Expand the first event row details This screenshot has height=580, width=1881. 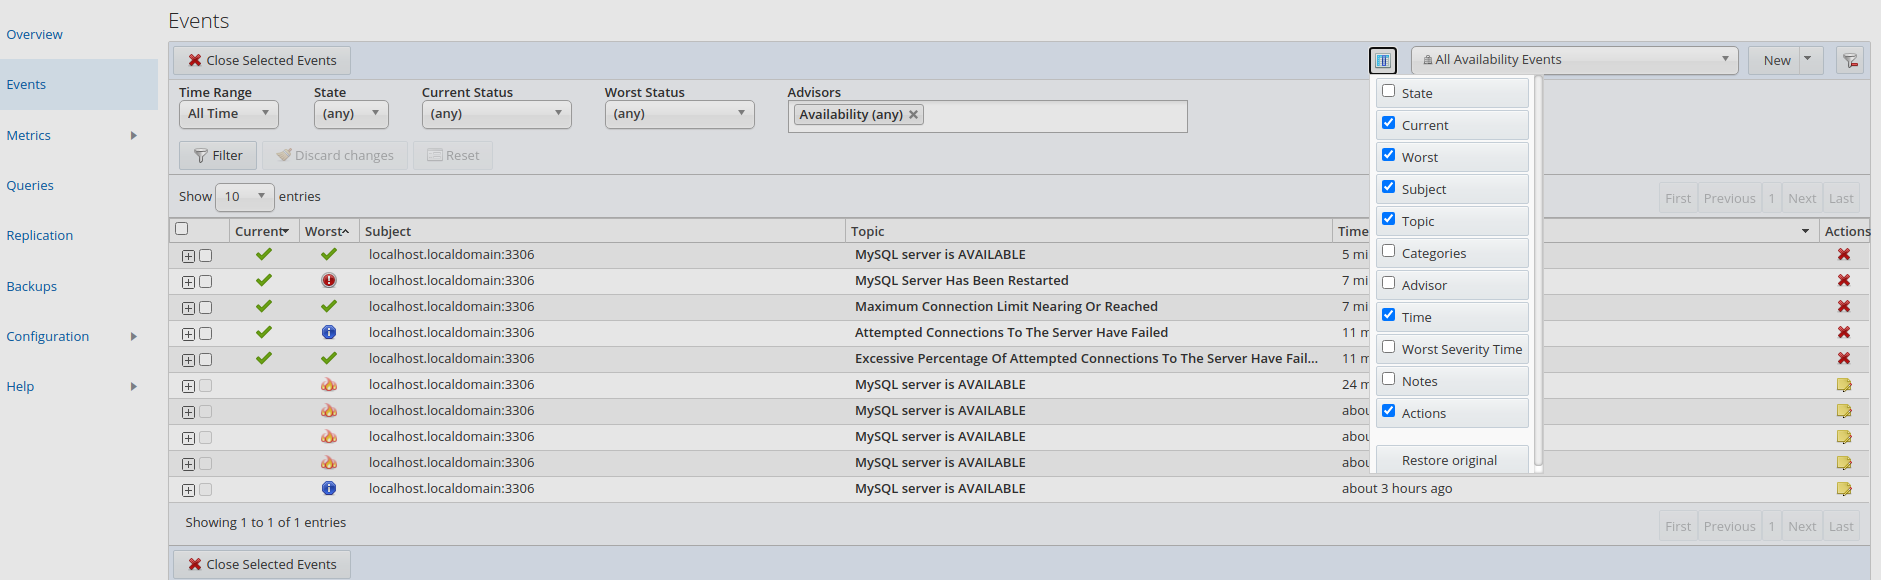188,256
